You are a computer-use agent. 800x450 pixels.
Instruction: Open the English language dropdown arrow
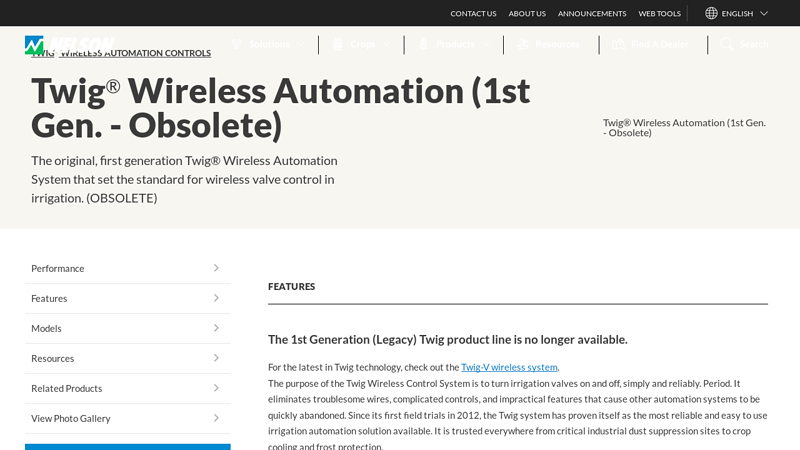pos(764,13)
